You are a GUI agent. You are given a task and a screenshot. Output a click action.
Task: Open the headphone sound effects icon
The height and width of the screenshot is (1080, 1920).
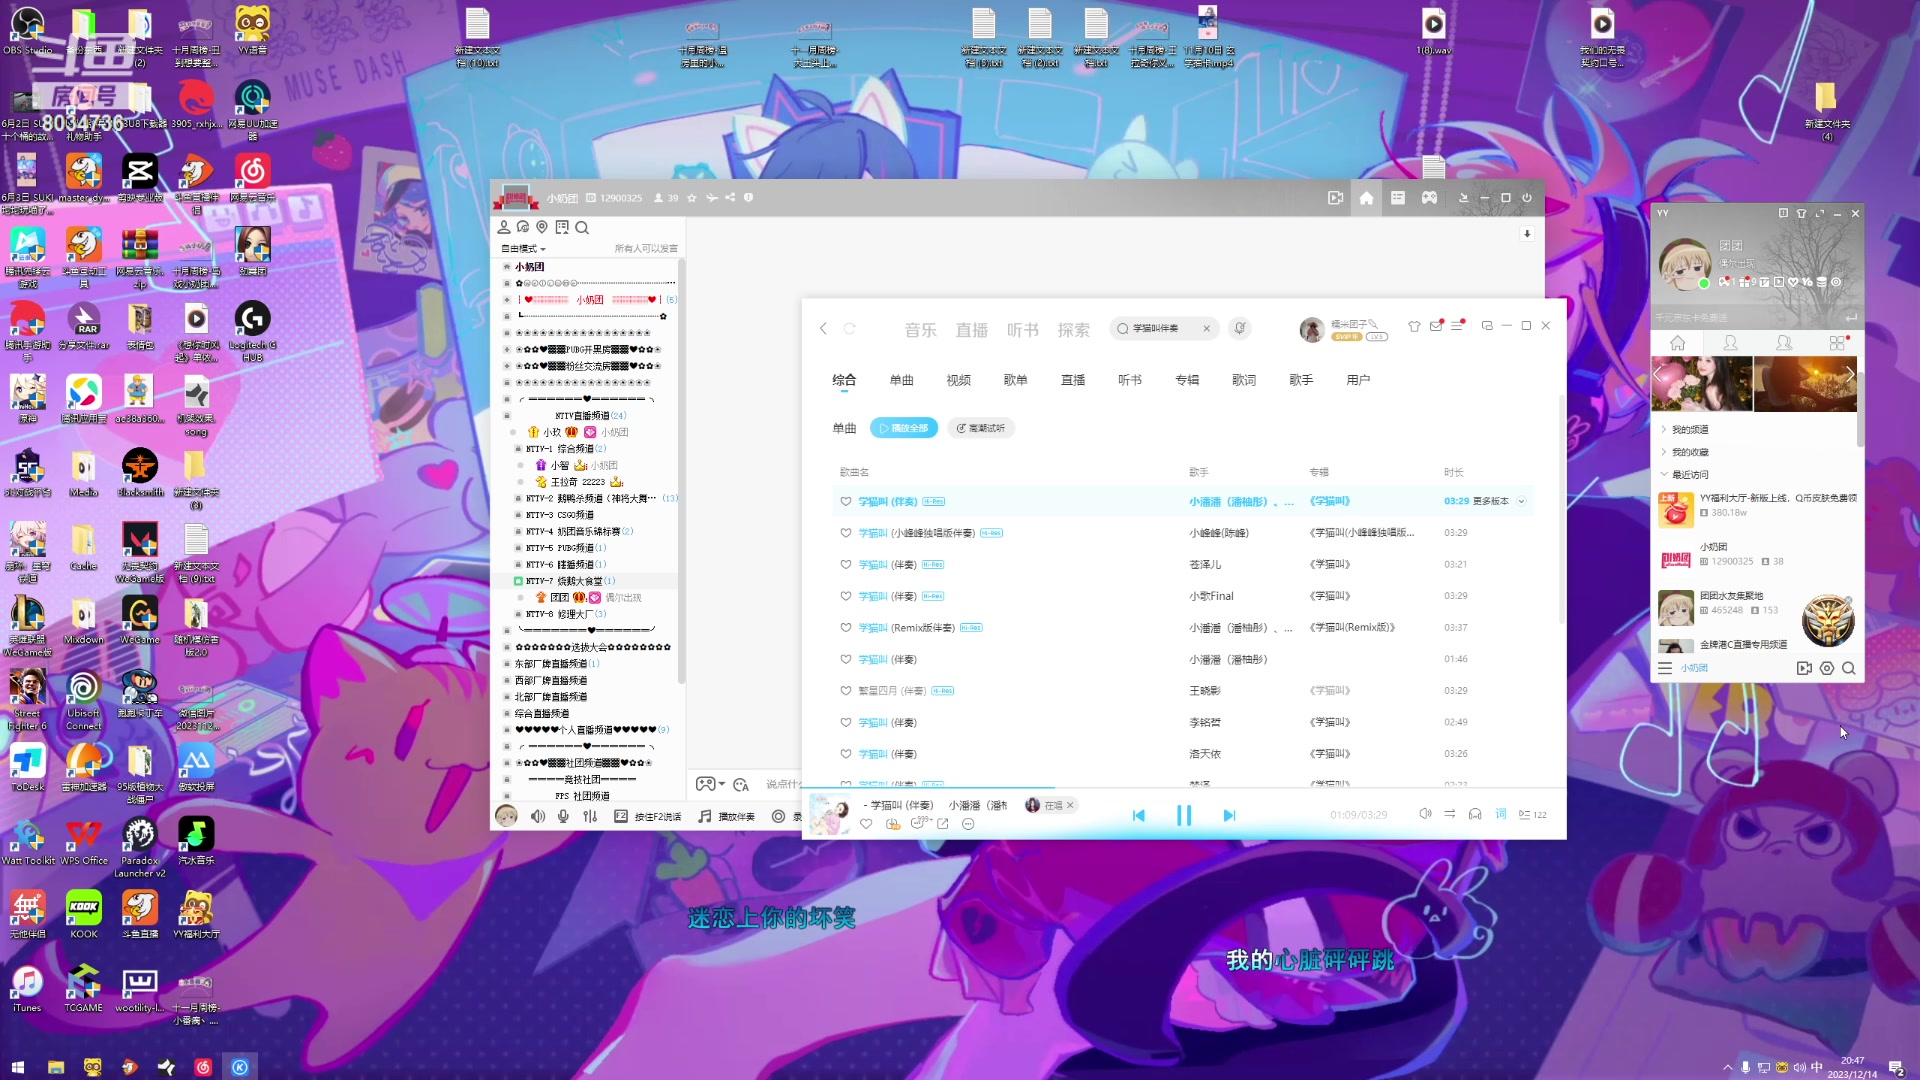click(1474, 814)
